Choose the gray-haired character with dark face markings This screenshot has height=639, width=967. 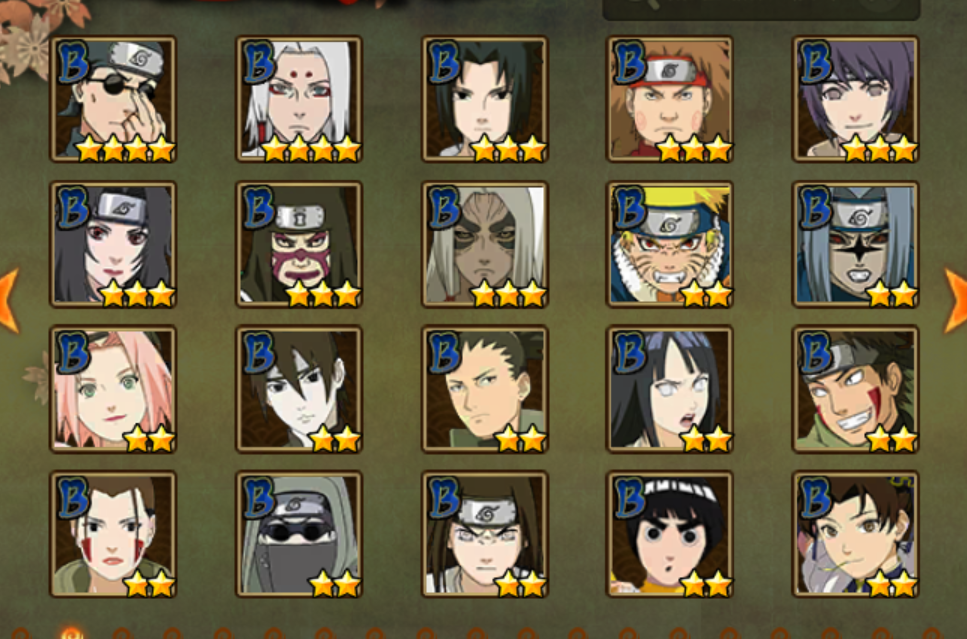point(485,244)
